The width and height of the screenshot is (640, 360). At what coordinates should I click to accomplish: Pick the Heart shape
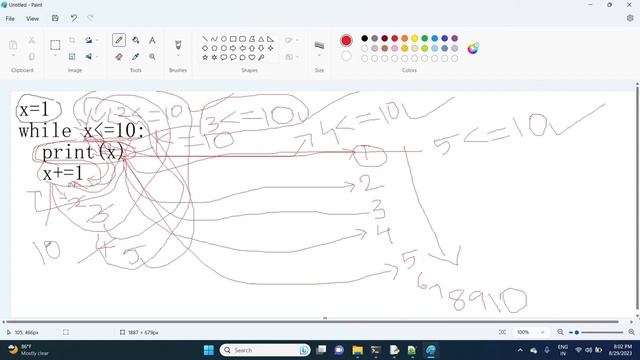coord(252,58)
